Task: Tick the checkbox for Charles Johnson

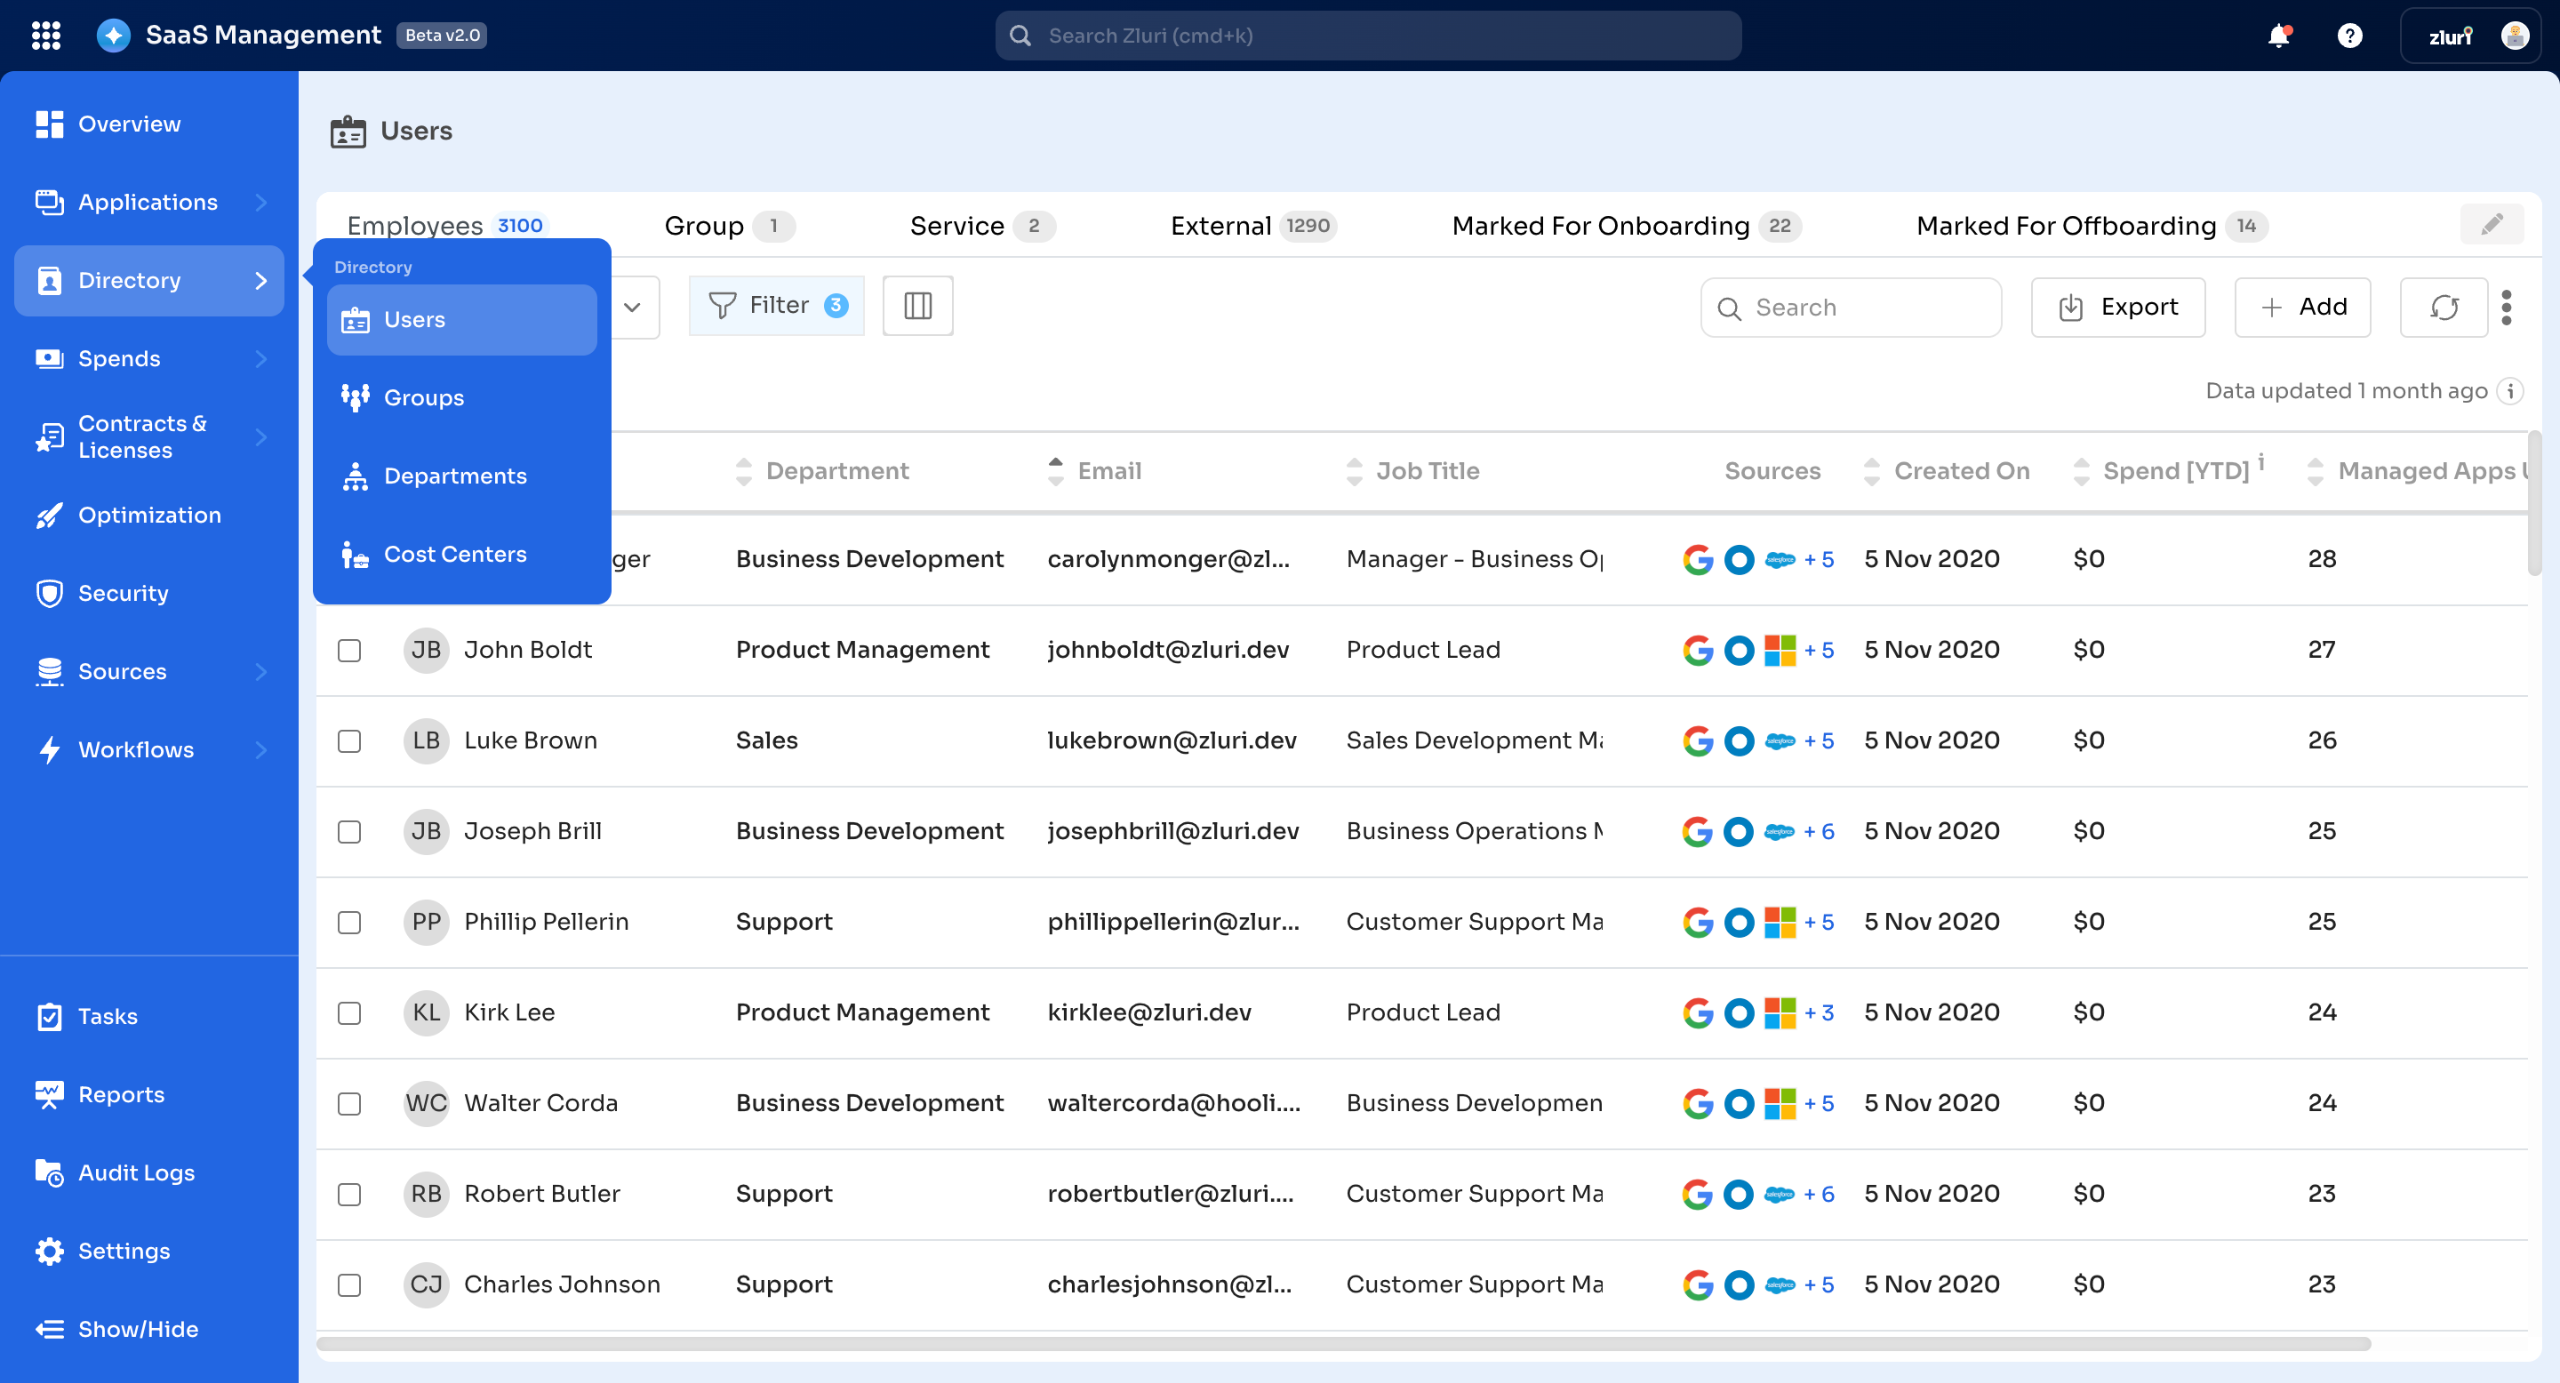Action: click(x=349, y=1285)
